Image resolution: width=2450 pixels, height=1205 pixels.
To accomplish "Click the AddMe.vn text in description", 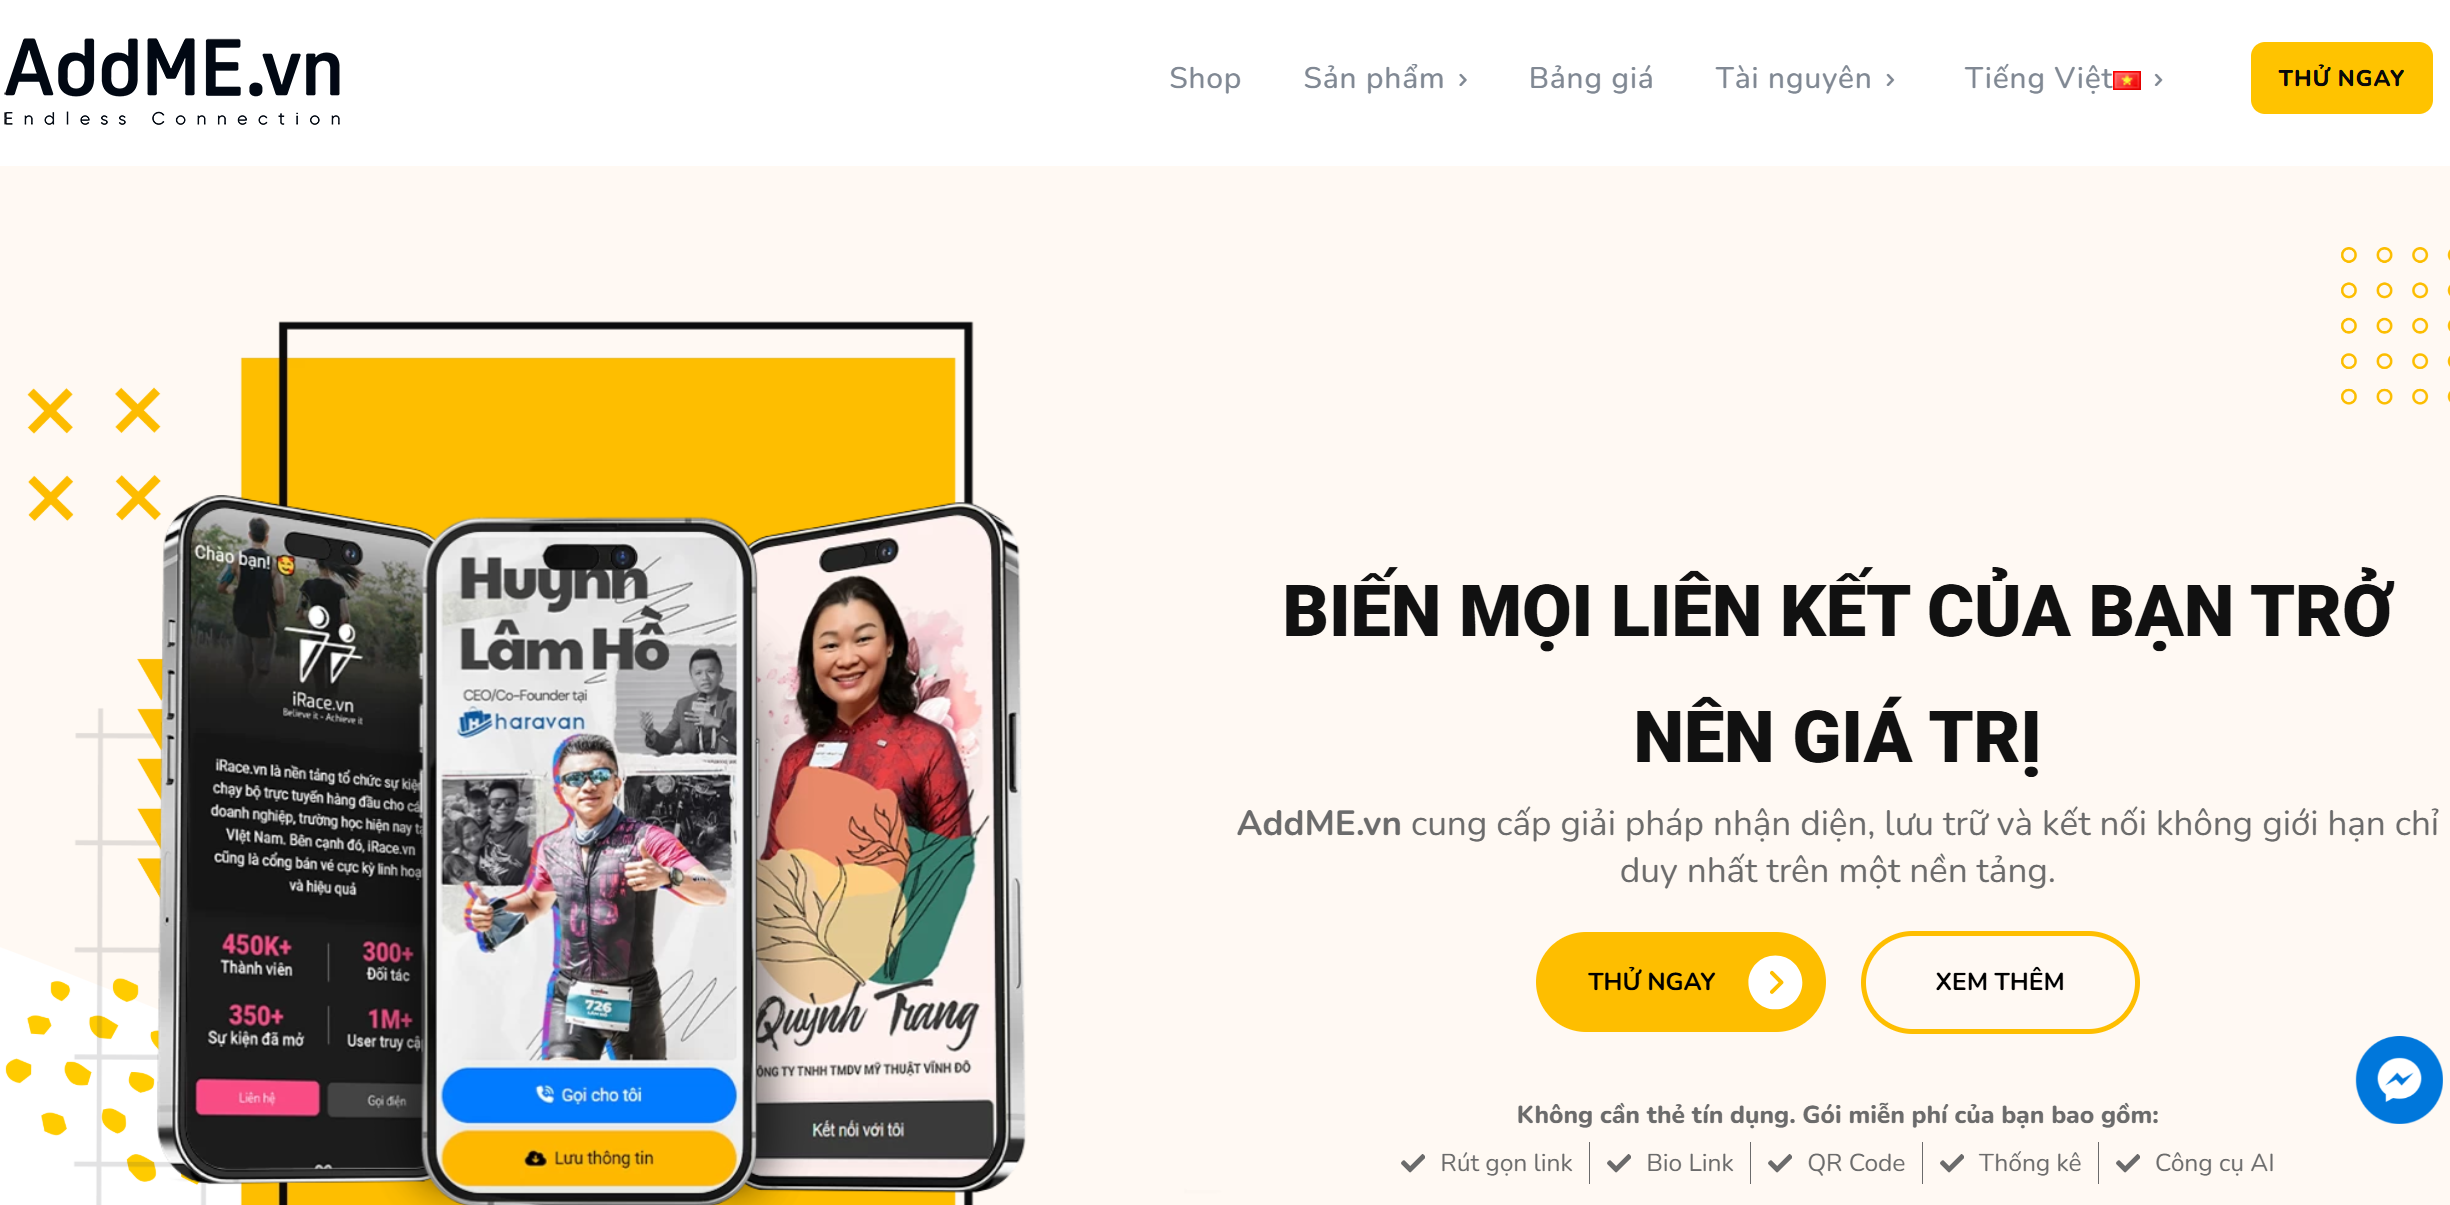I will tap(1319, 823).
